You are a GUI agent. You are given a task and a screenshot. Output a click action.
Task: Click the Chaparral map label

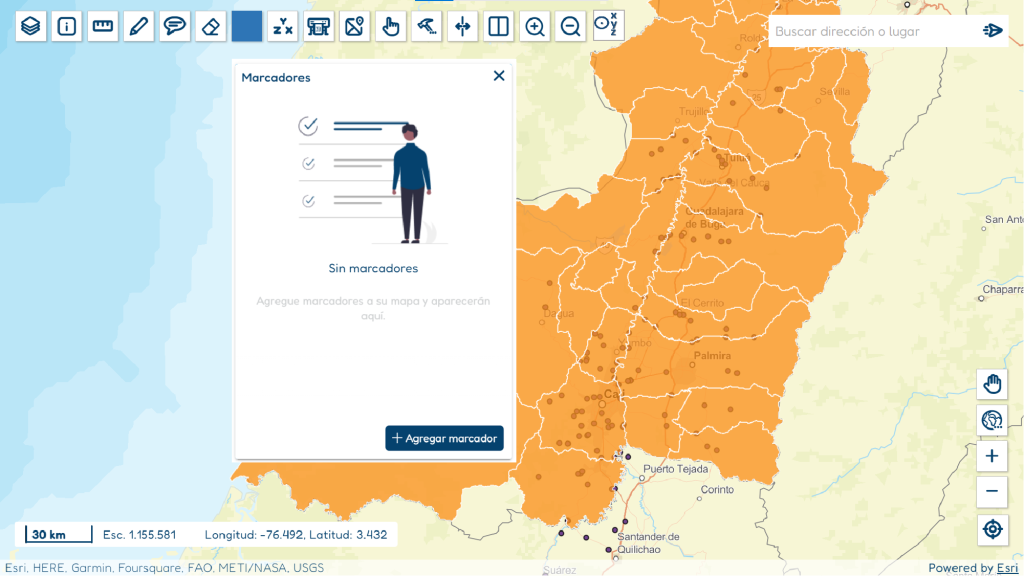pyautogui.click(x=1003, y=289)
